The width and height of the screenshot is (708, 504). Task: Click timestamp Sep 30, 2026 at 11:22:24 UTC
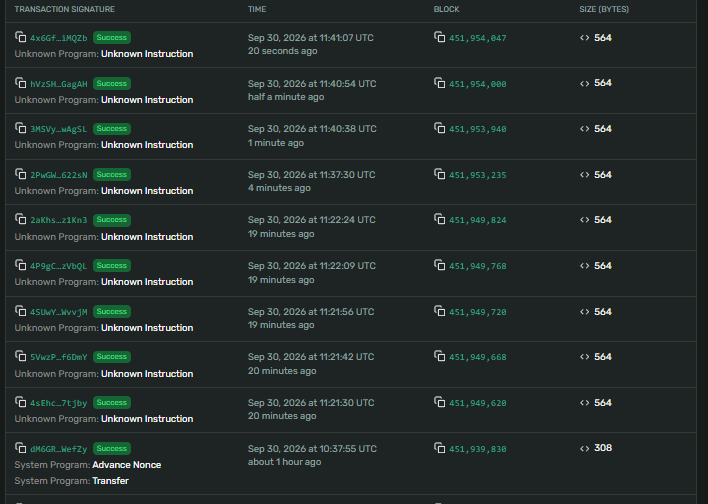(x=312, y=220)
